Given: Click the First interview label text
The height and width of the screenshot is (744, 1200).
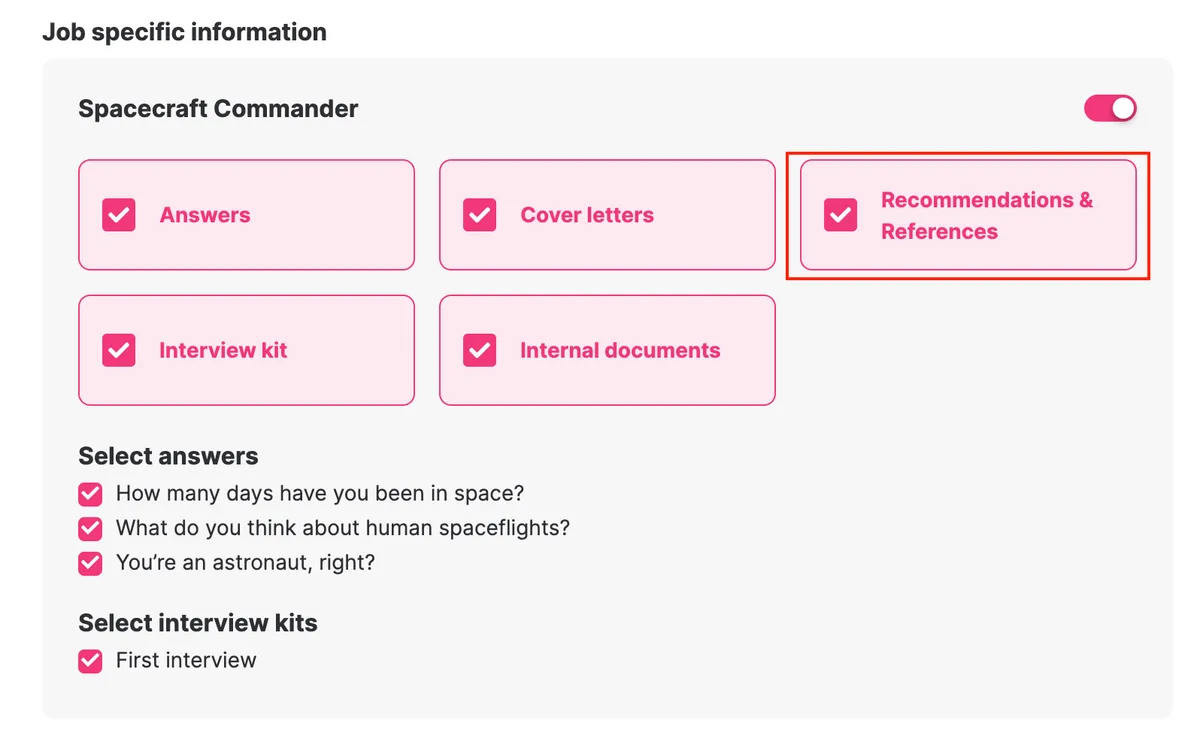Looking at the screenshot, I should pyautogui.click(x=186, y=660).
